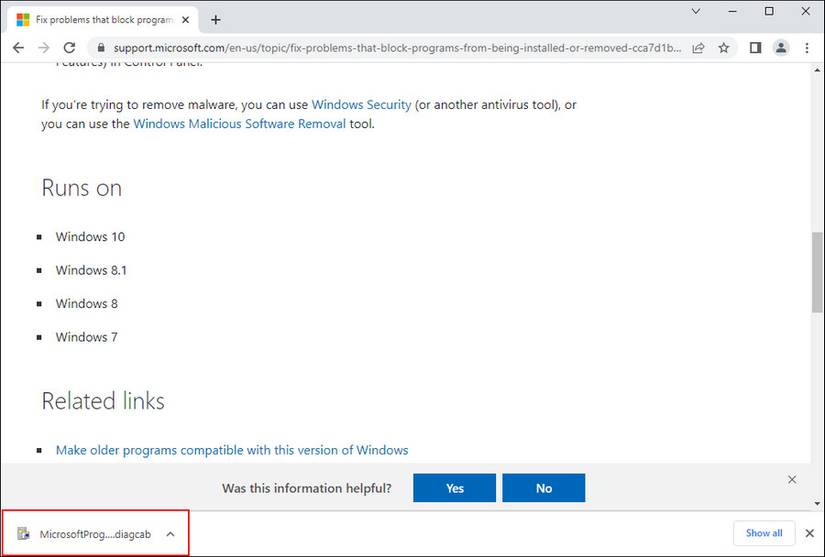
Task: Reload the page with refresh icon
Action: pos(69,48)
